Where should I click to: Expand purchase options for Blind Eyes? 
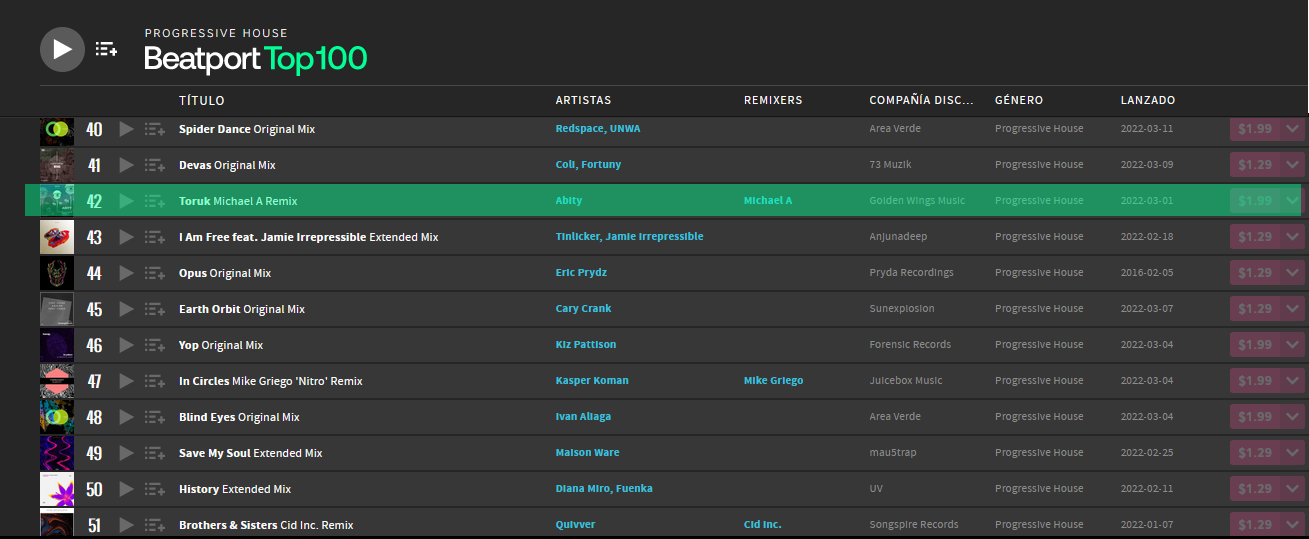tap(1292, 417)
